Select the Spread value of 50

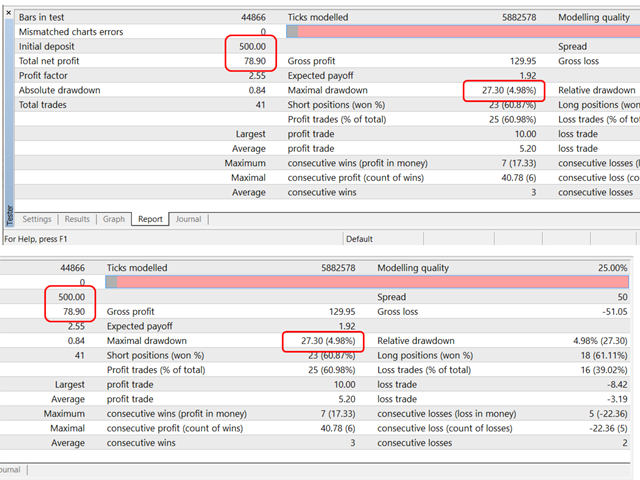[622, 297]
